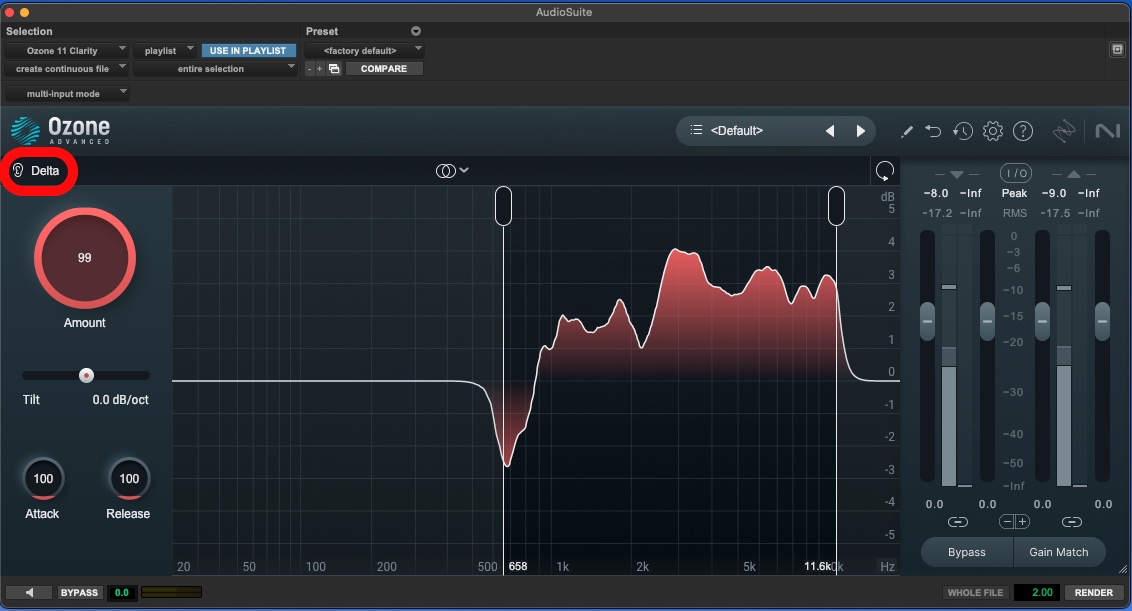The image size is (1132, 611).
Task: Open the Preset menu circle arrow
Action: 416,31
